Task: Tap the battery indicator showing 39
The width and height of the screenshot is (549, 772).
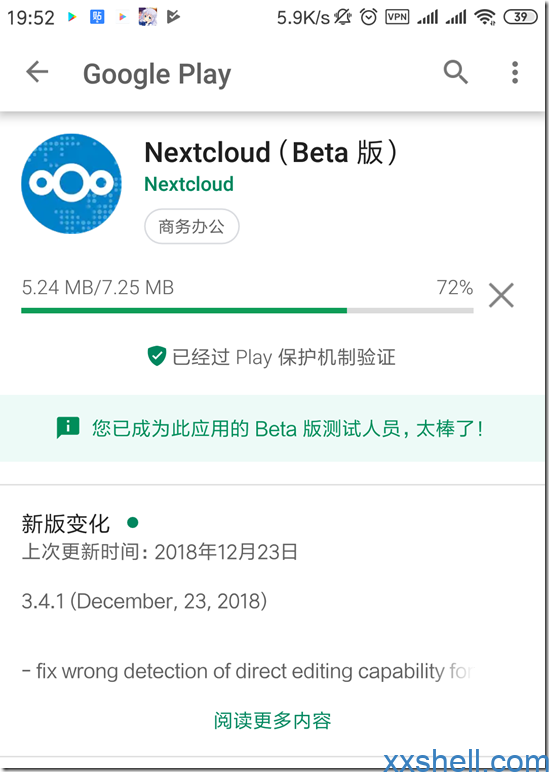Action: click(x=520, y=17)
